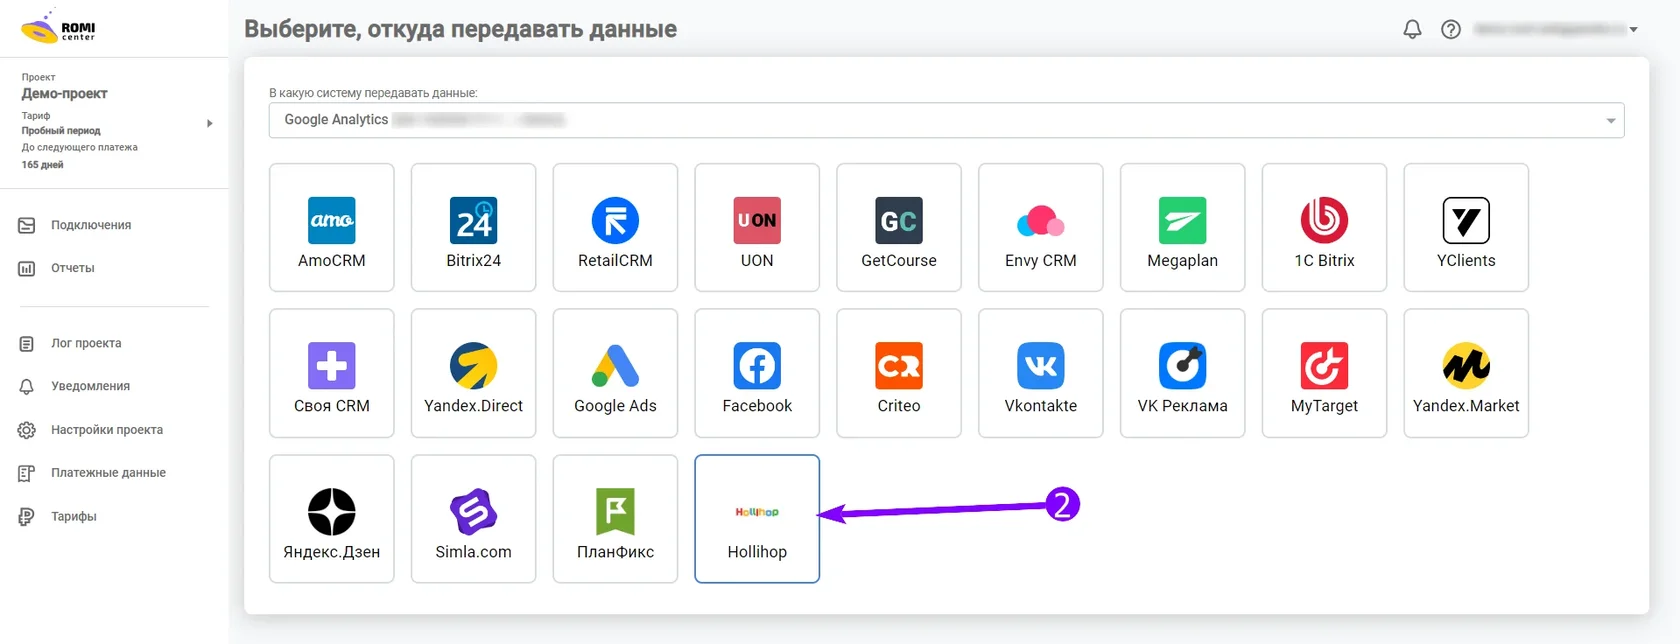Image resolution: width=1680 pixels, height=644 pixels.
Task: Select the Facebook integration tile
Action: coord(757,373)
